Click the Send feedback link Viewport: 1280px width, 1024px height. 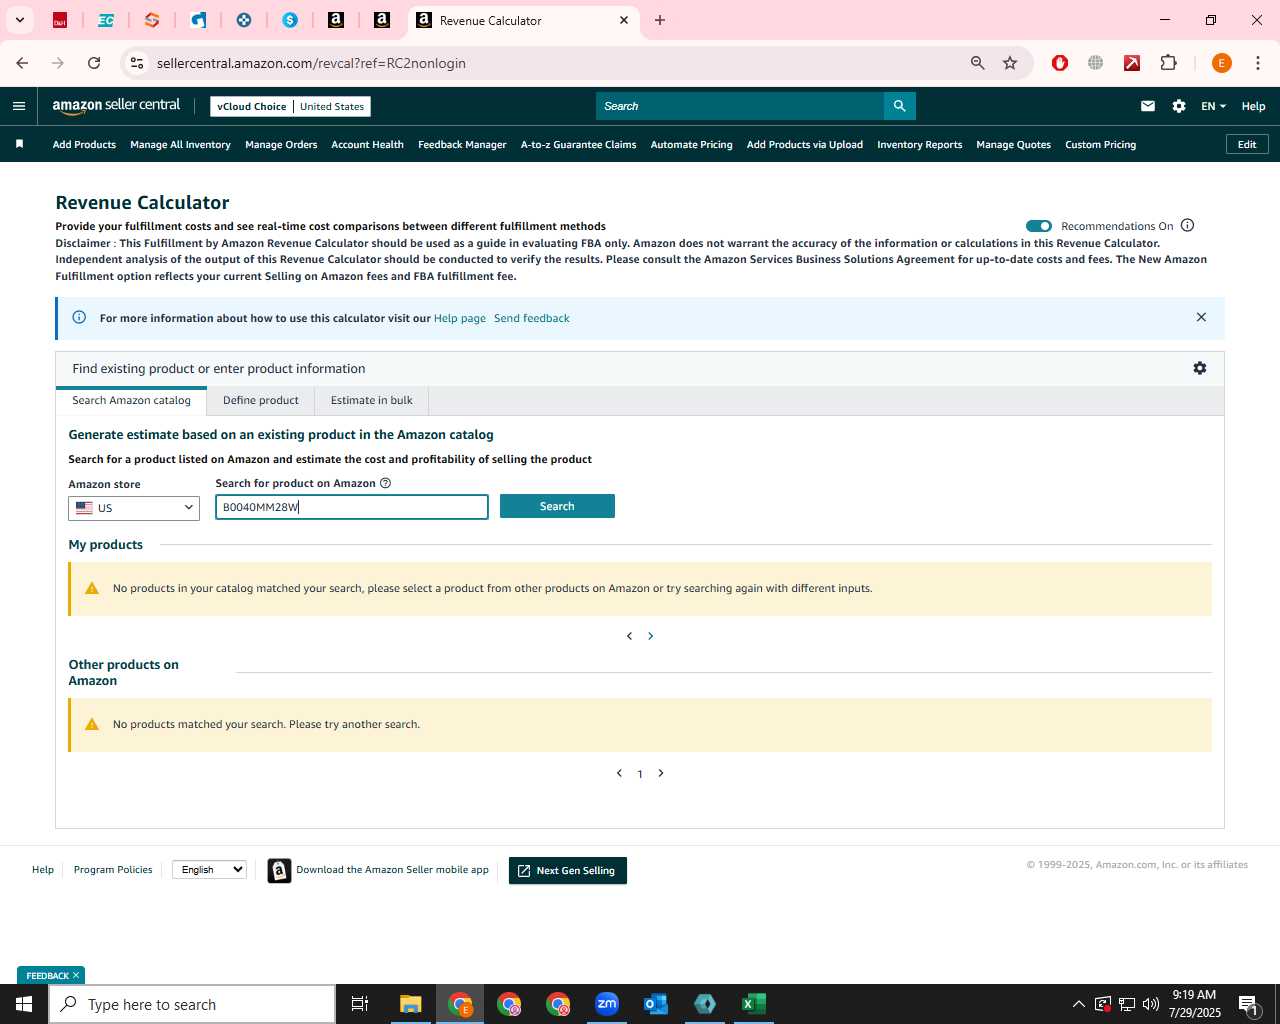[532, 318]
